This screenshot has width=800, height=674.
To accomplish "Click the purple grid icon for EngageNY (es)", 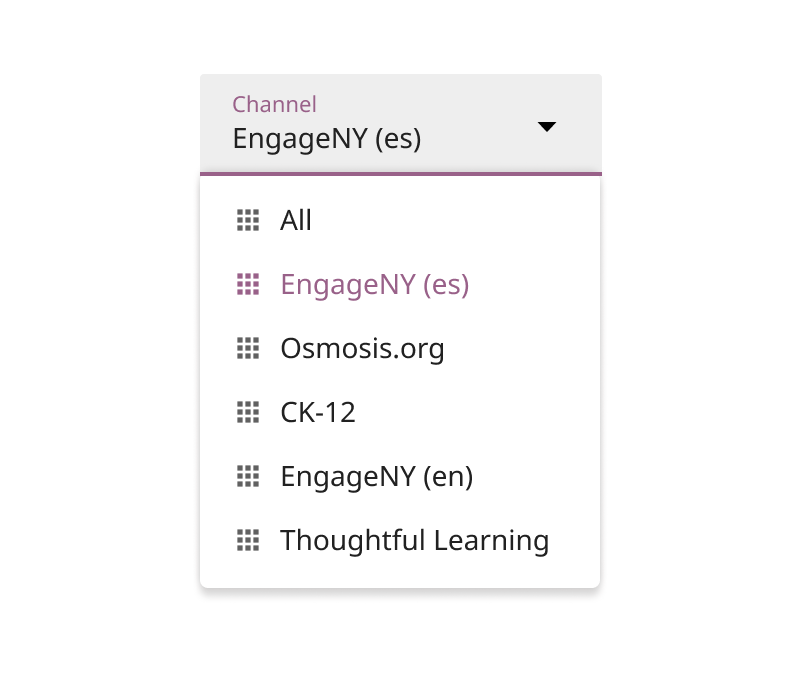I will click(248, 285).
